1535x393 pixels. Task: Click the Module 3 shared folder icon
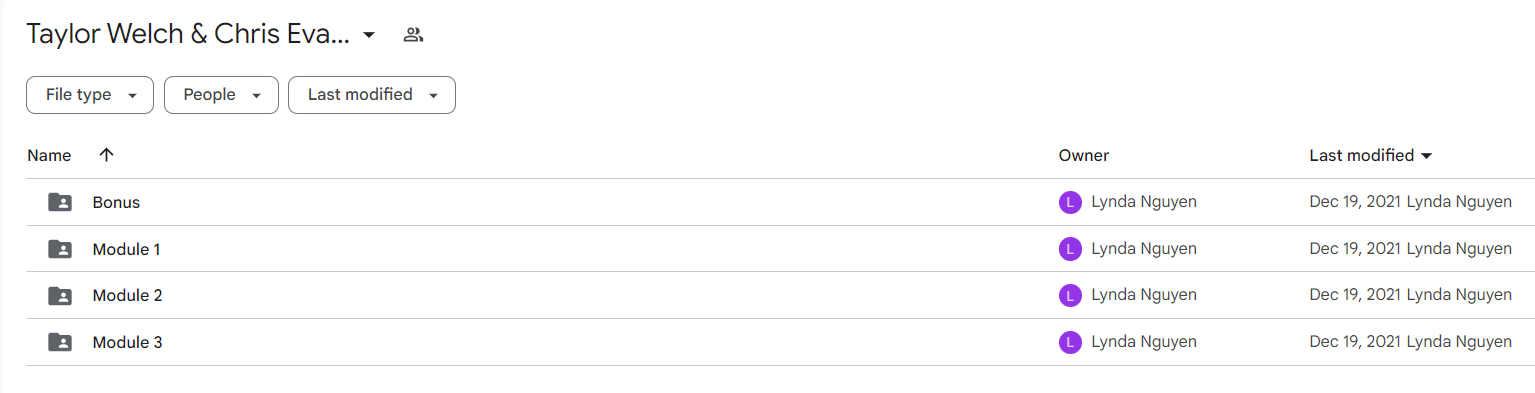click(60, 342)
